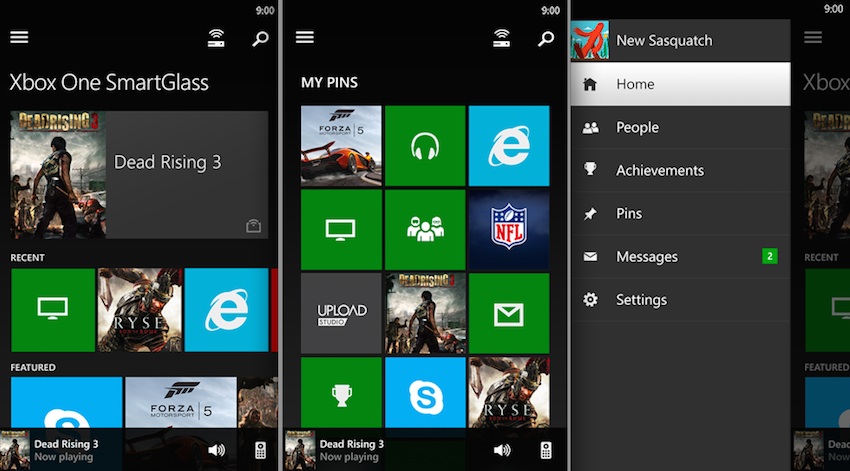Tap console connection icon on SmartGlass home screen

(216, 38)
